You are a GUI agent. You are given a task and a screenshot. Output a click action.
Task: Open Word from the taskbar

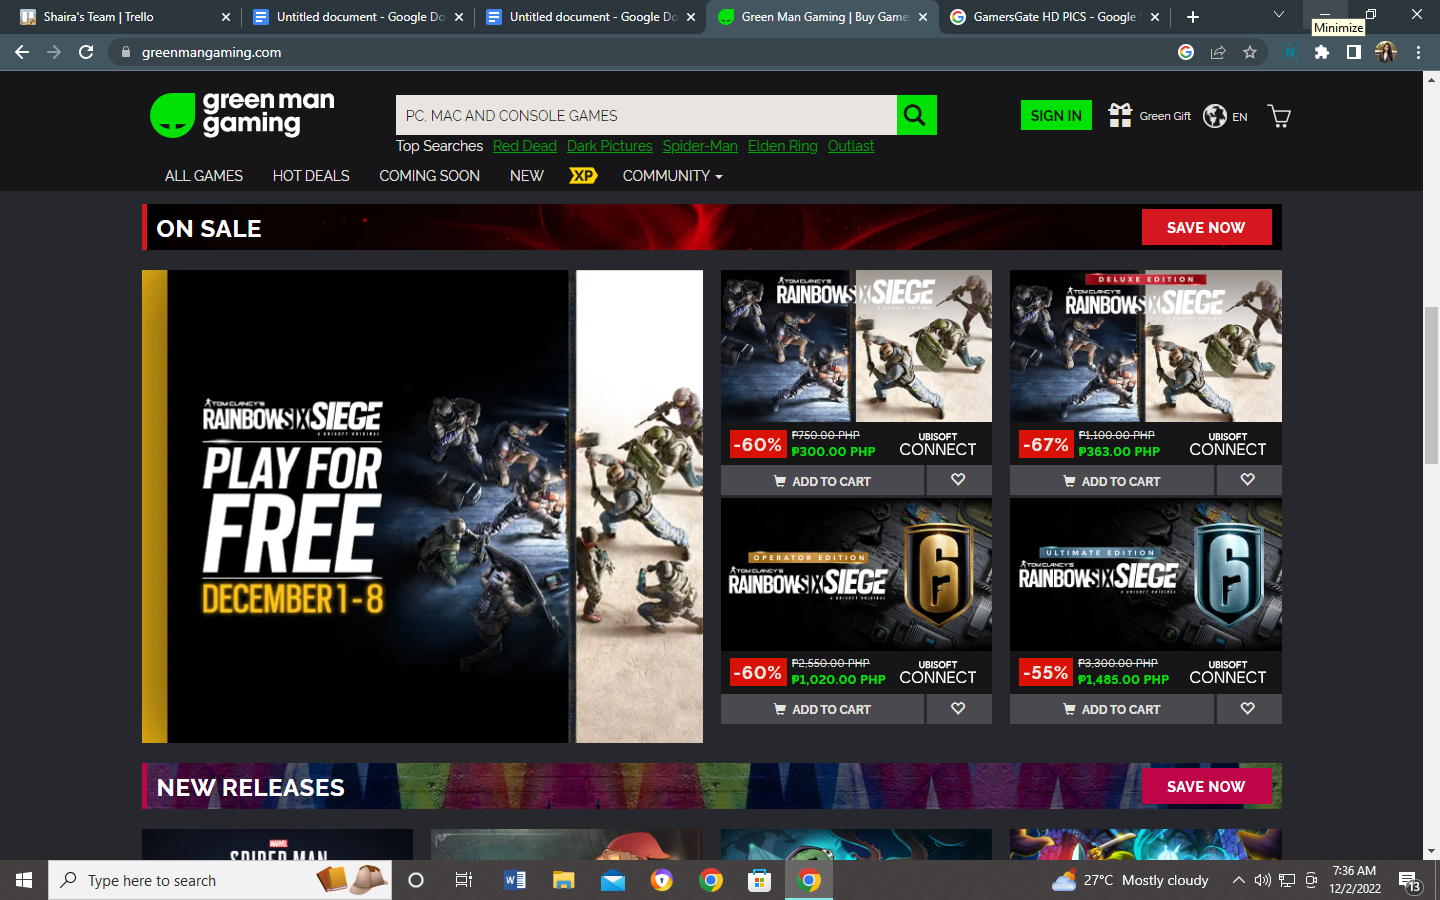515,880
